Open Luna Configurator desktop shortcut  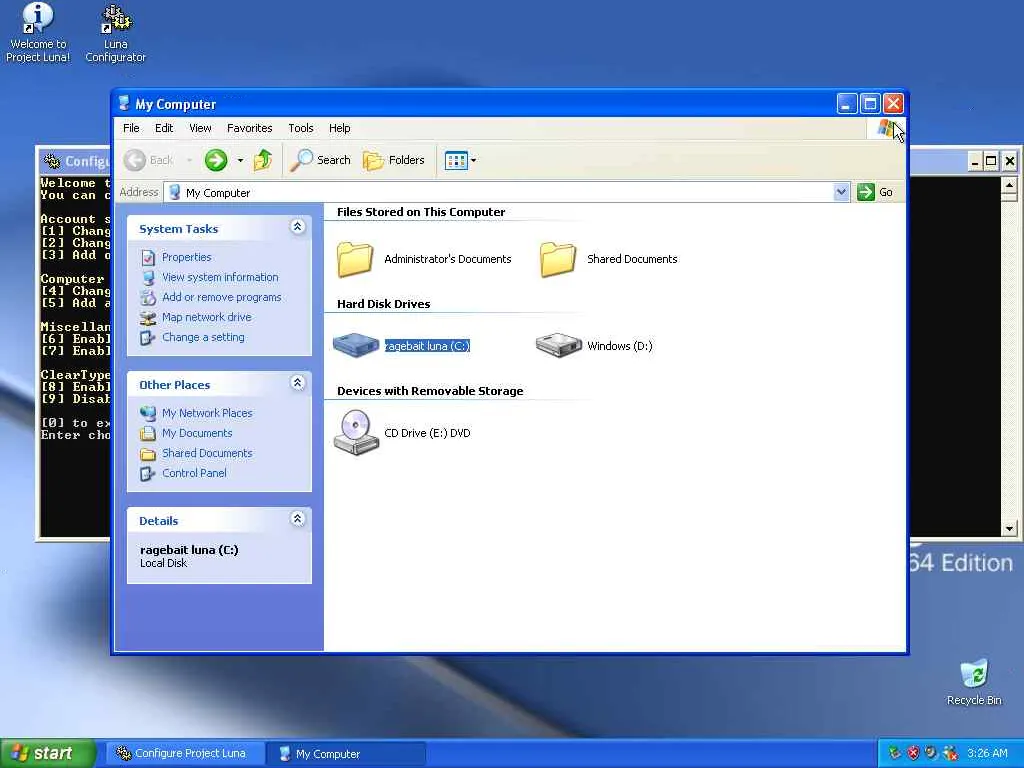[116, 33]
